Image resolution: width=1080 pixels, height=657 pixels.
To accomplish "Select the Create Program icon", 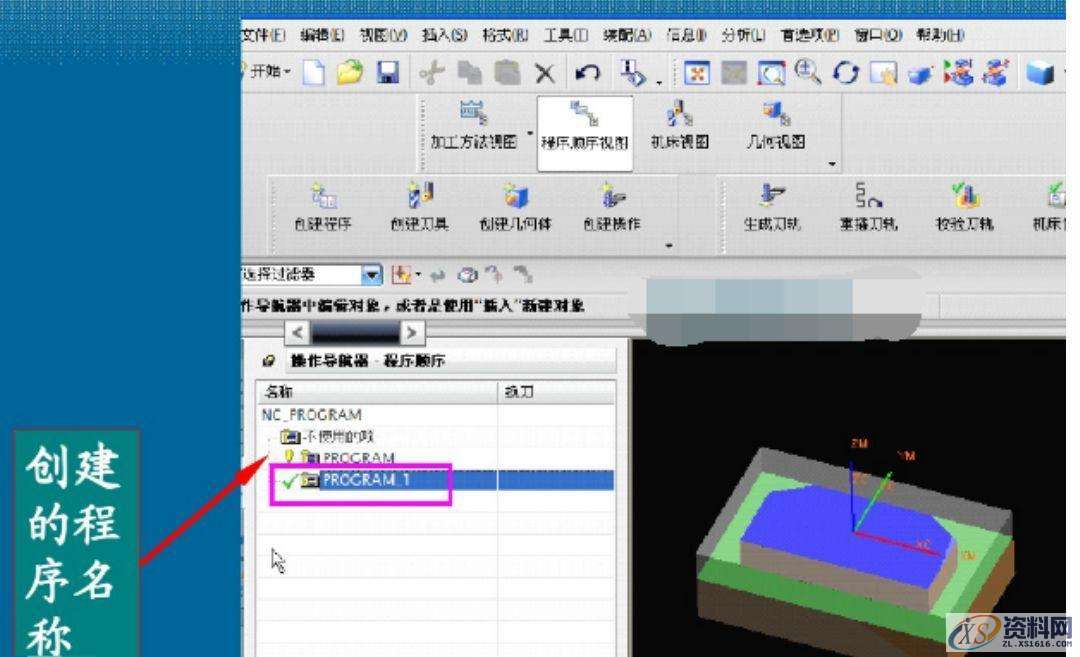I will point(322,198).
